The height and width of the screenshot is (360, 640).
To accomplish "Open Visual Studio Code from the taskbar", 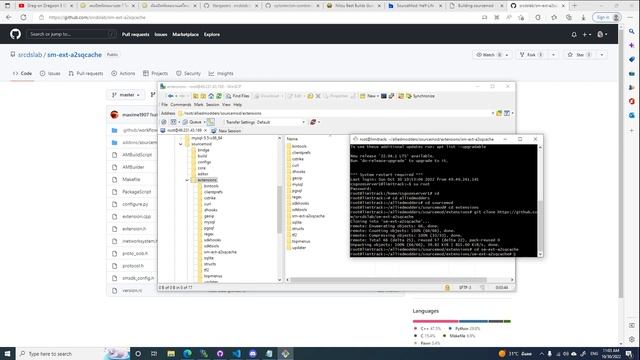I will tap(236, 354).
